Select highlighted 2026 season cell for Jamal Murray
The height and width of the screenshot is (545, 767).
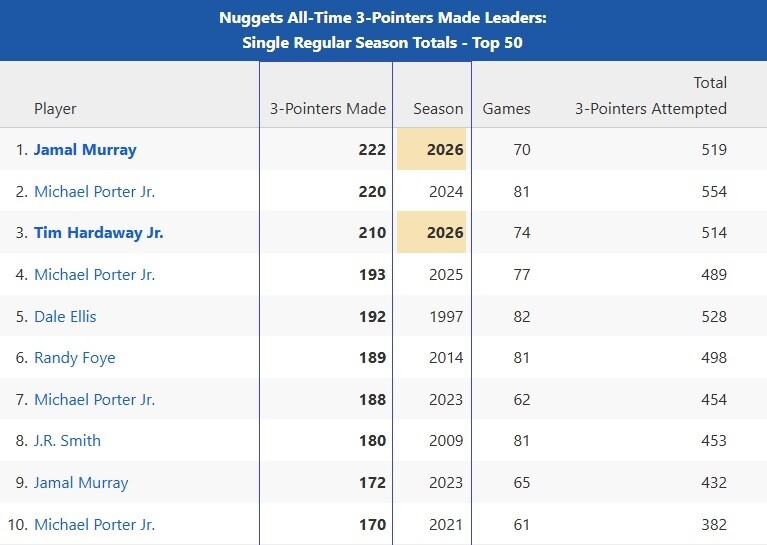tap(431, 149)
